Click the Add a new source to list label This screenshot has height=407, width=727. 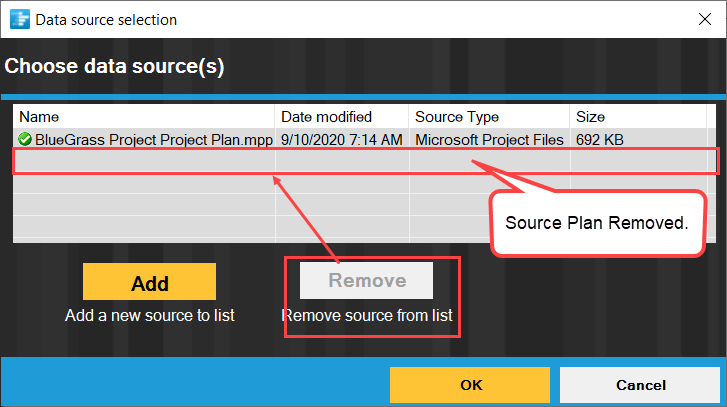[x=150, y=315]
